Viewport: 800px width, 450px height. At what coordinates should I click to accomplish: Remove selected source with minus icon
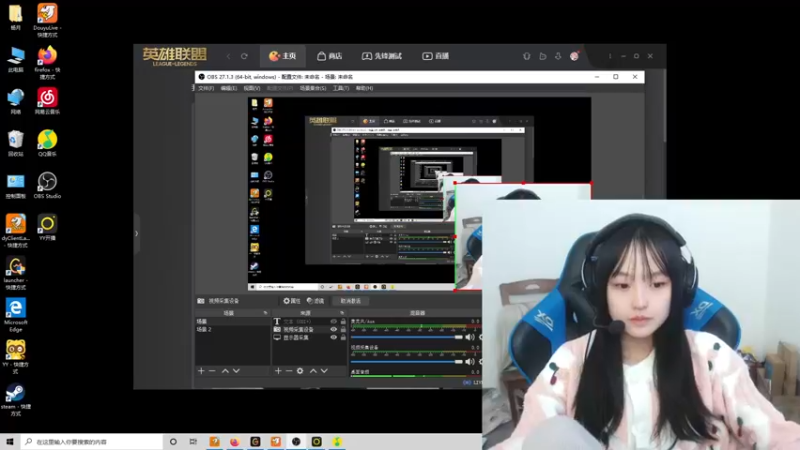click(x=289, y=371)
